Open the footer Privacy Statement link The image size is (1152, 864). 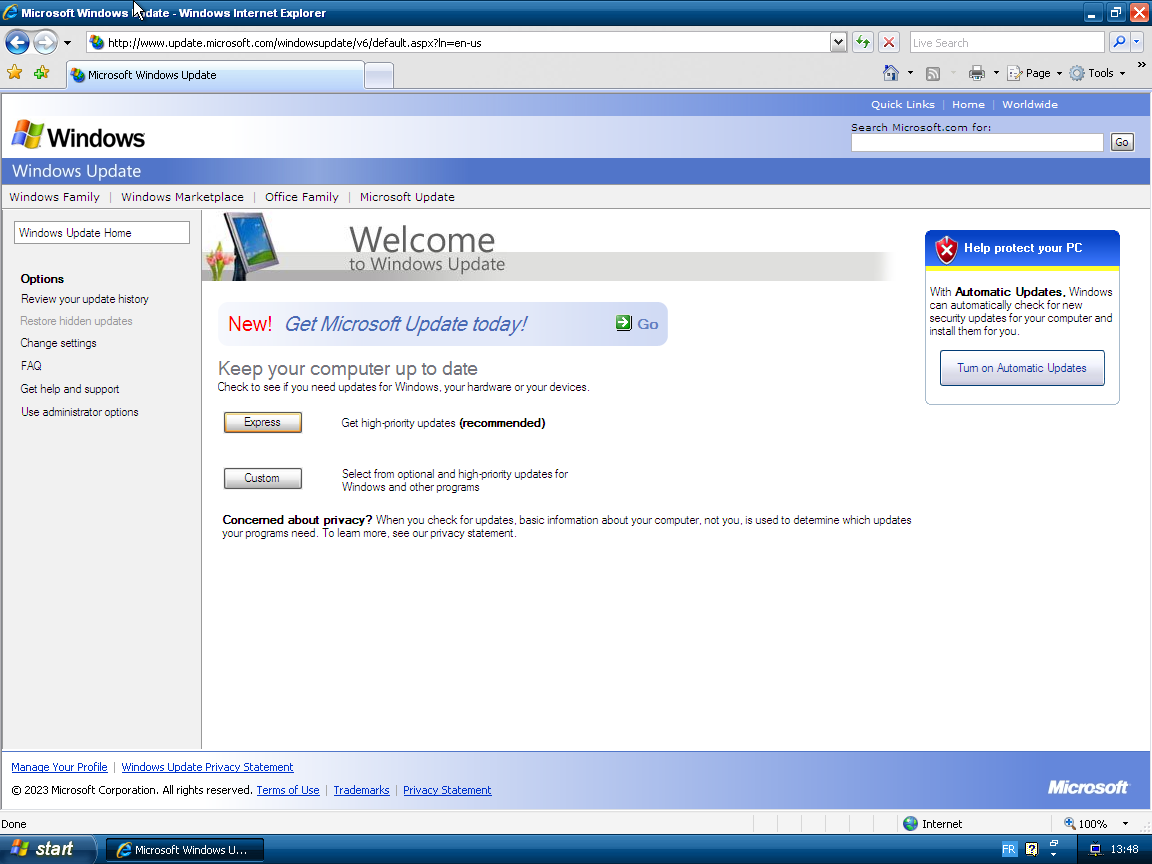coord(447,791)
